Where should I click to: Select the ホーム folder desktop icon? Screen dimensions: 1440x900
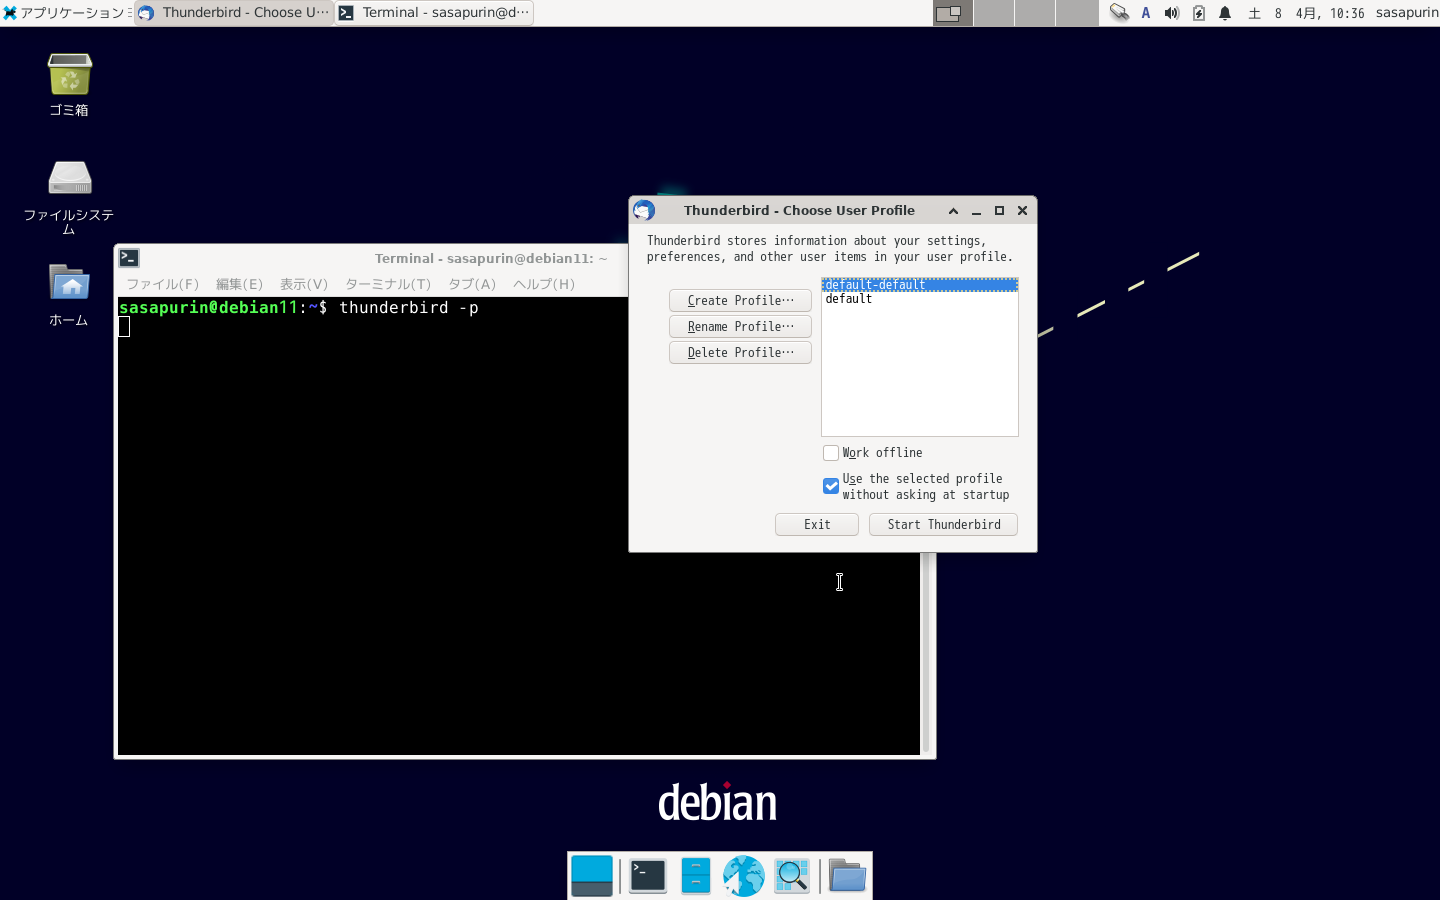click(x=69, y=295)
